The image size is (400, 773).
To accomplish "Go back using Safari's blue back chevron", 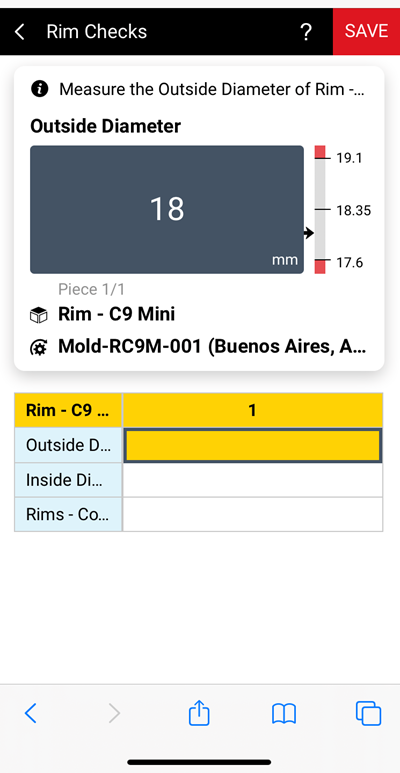I will [31, 713].
